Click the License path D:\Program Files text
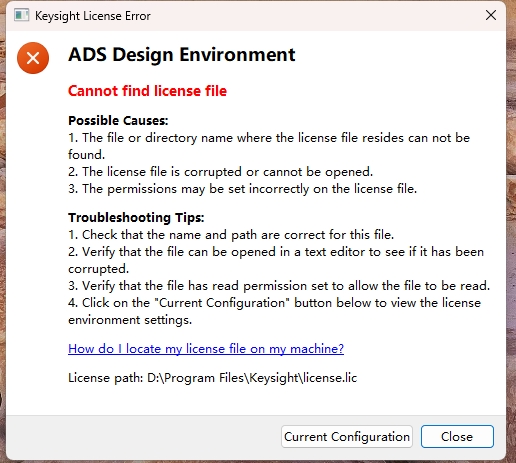 (212, 378)
